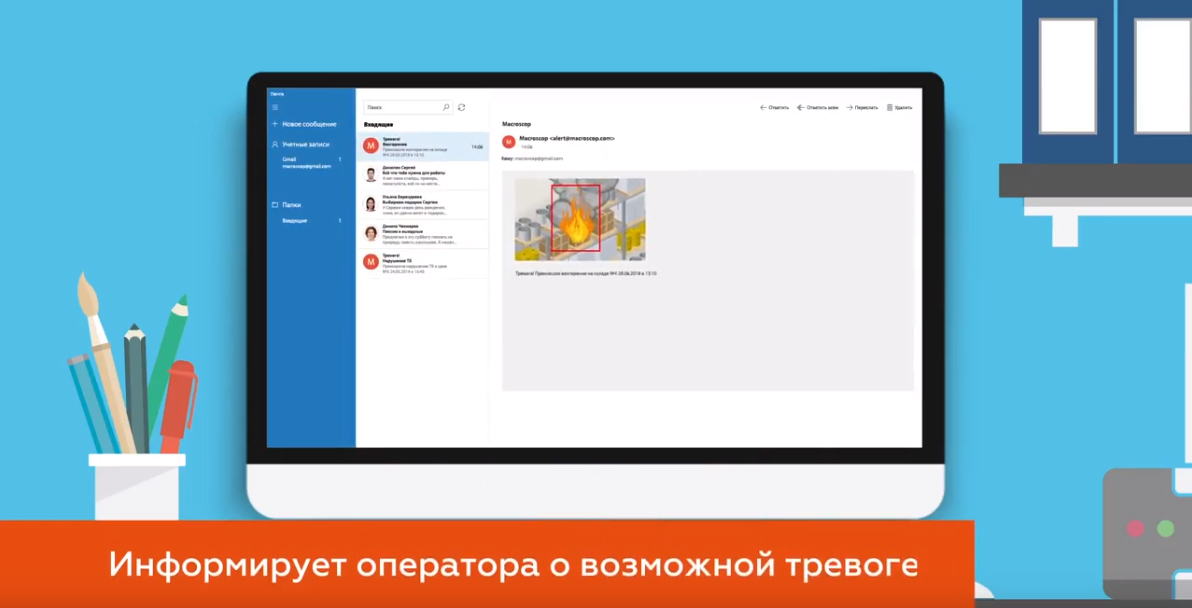
Task: Click the fire detection image in email body
Action: 579,220
